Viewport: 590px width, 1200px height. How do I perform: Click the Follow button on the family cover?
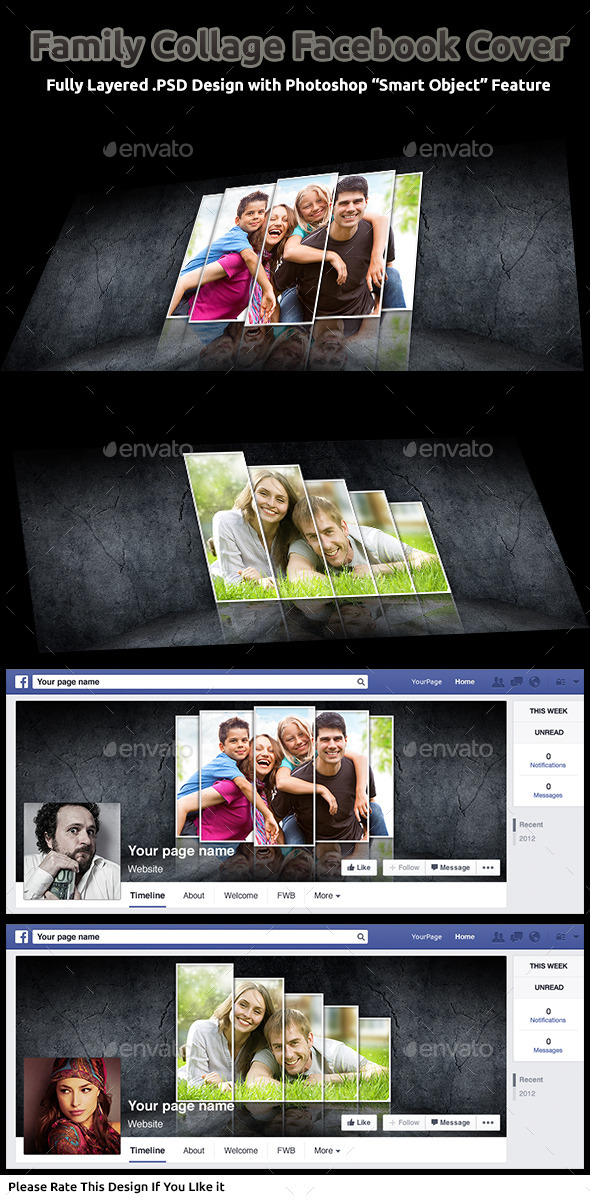404,868
